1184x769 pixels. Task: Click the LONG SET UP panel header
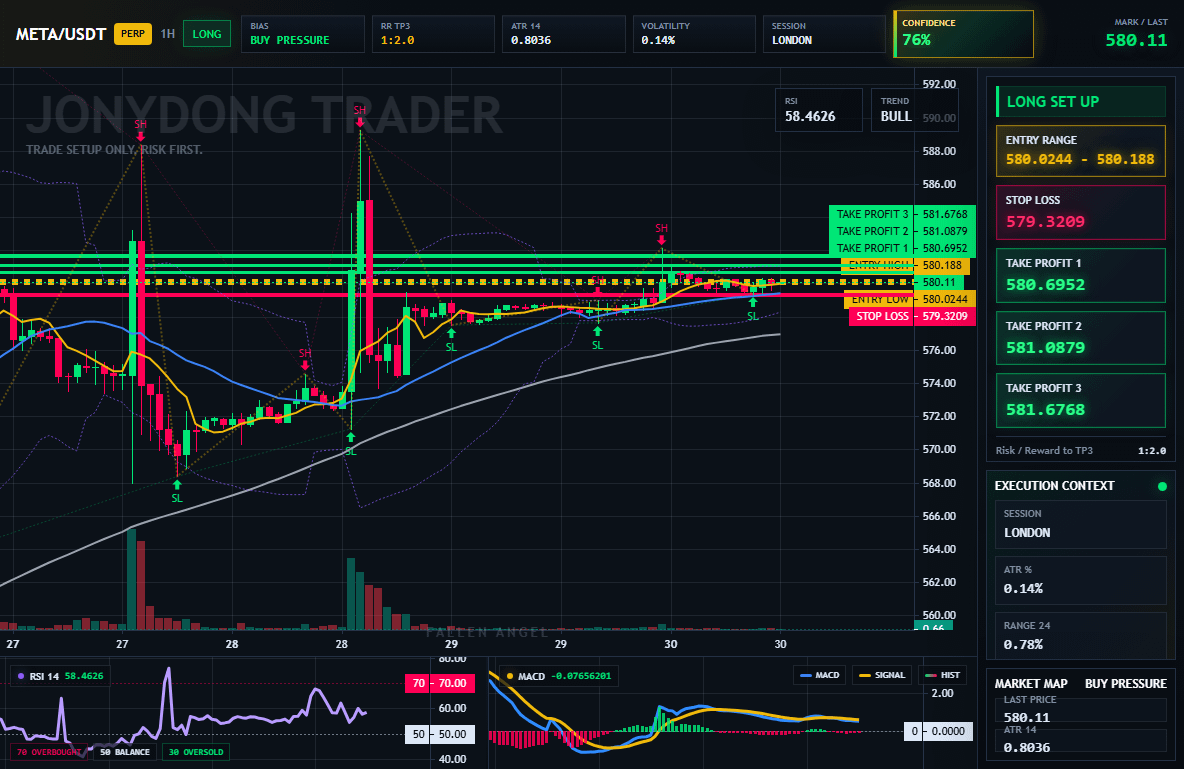coord(1081,101)
